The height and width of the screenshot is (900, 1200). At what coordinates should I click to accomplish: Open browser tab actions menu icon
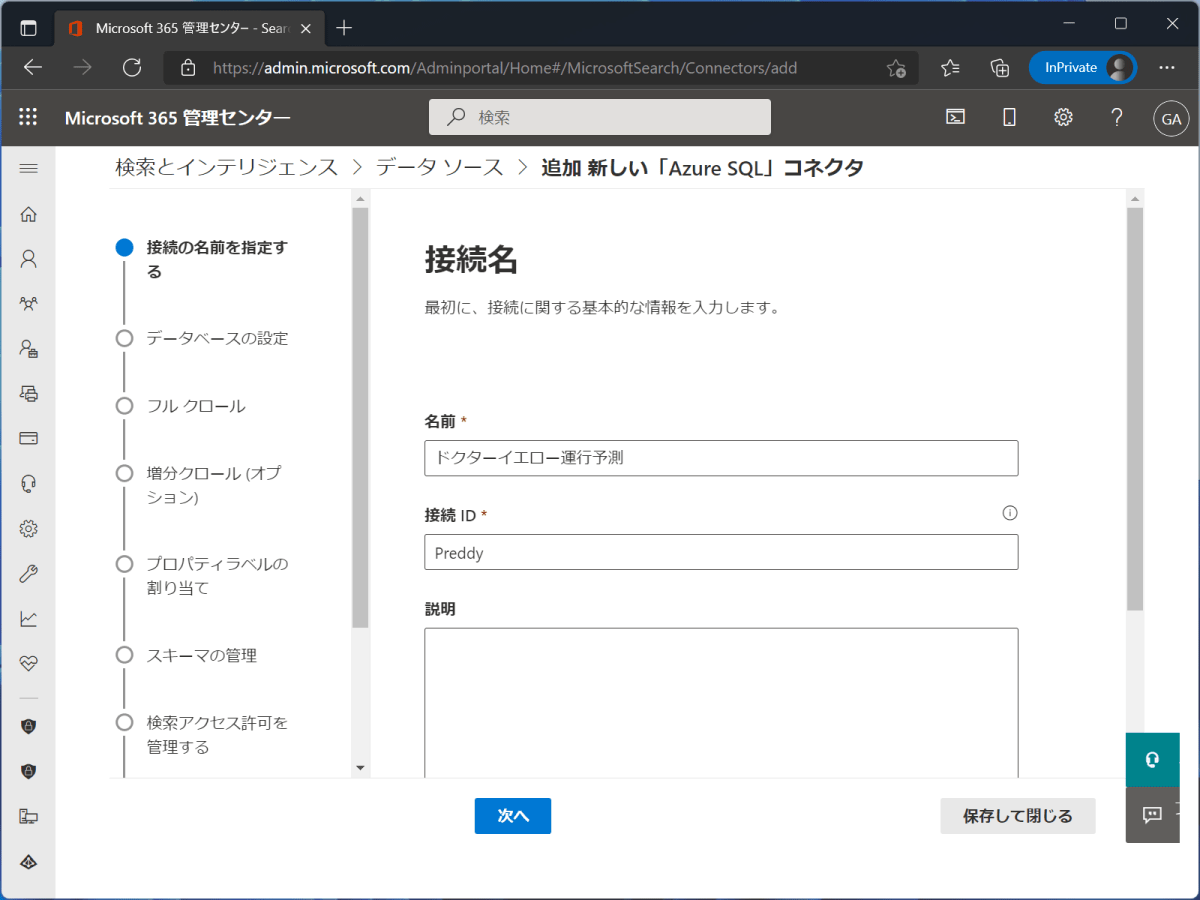pos(28,28)
